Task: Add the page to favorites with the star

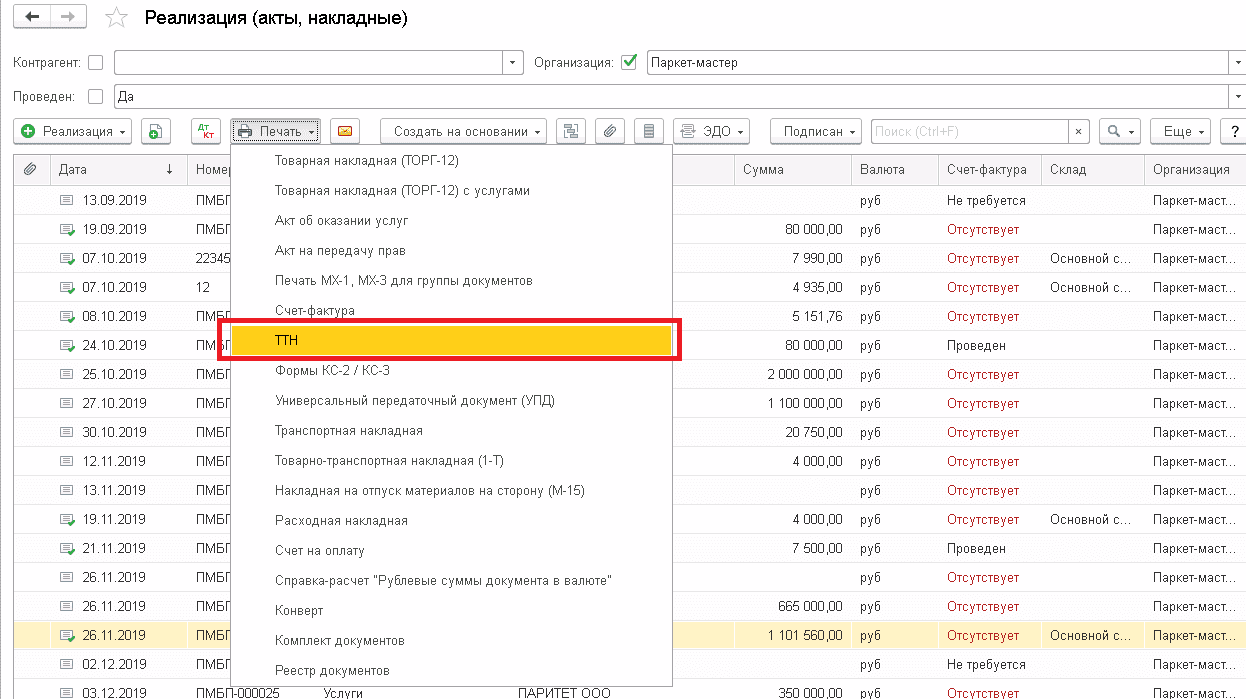Action: click(116, 17)
